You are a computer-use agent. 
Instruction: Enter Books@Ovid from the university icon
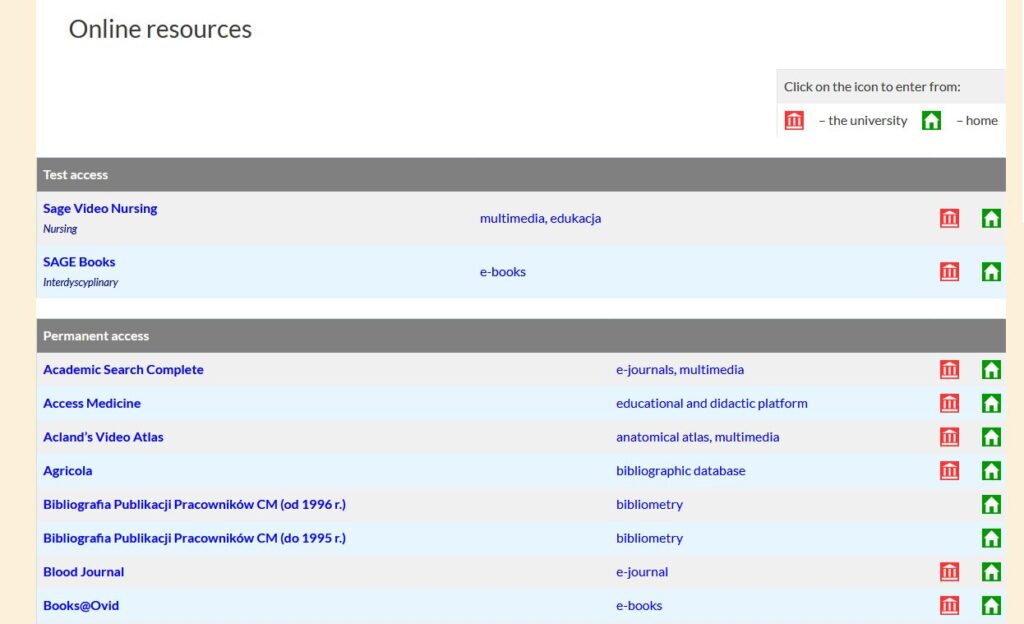pos(949,605)
